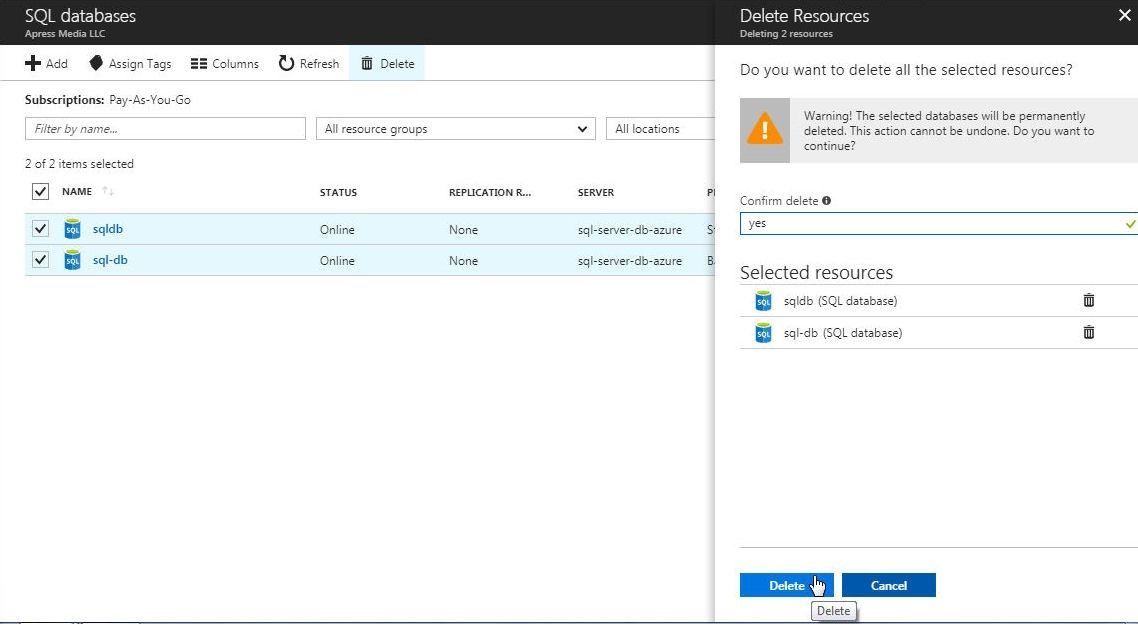Click None replication in sqldb row

click(x=463, y=230)
